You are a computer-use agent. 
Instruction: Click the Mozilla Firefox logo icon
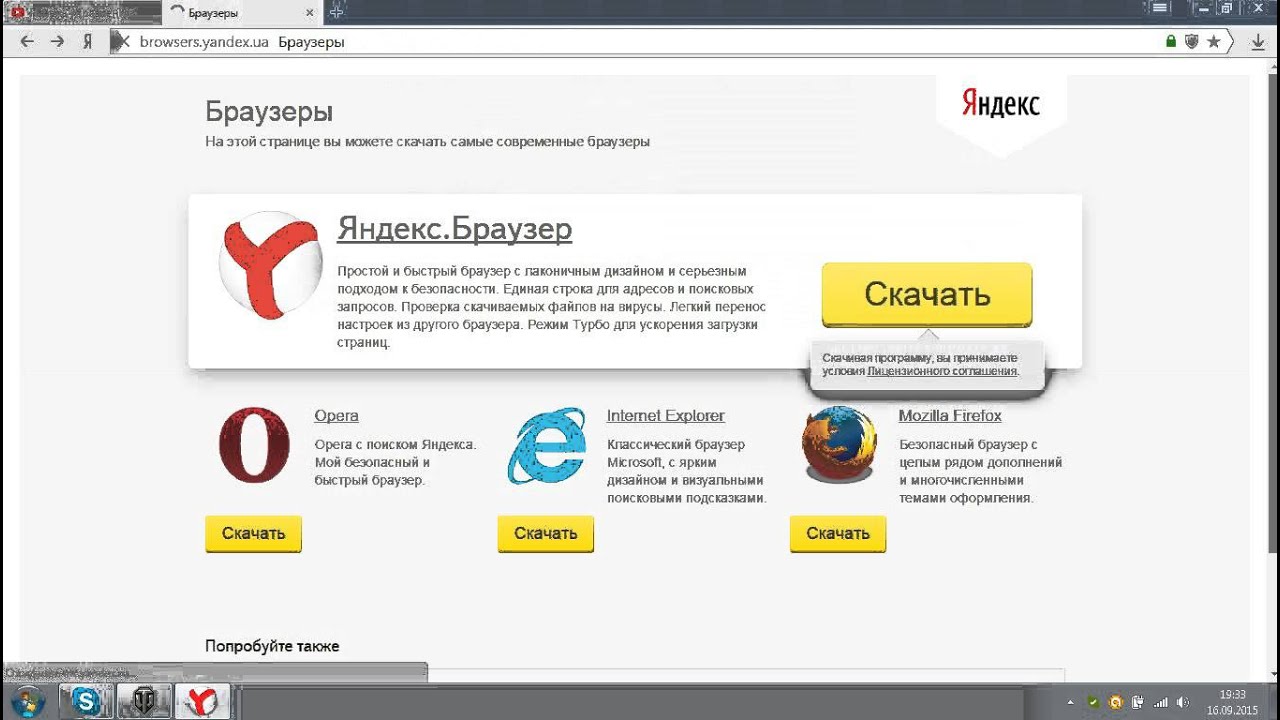[x=839, y=444]
